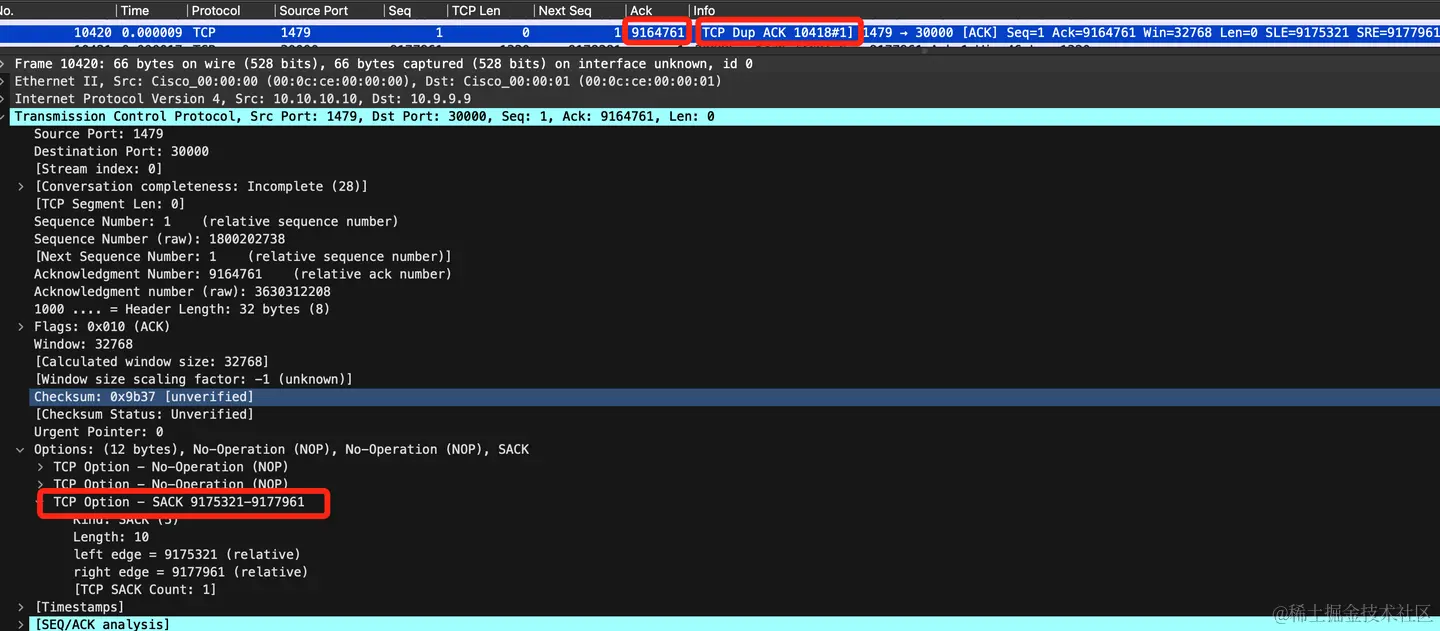Image resolution: width=1440 pixels, height=631 pixels.
Task: Click TCP Dup ACK 10418#1 info text
Action: [778, 33]
